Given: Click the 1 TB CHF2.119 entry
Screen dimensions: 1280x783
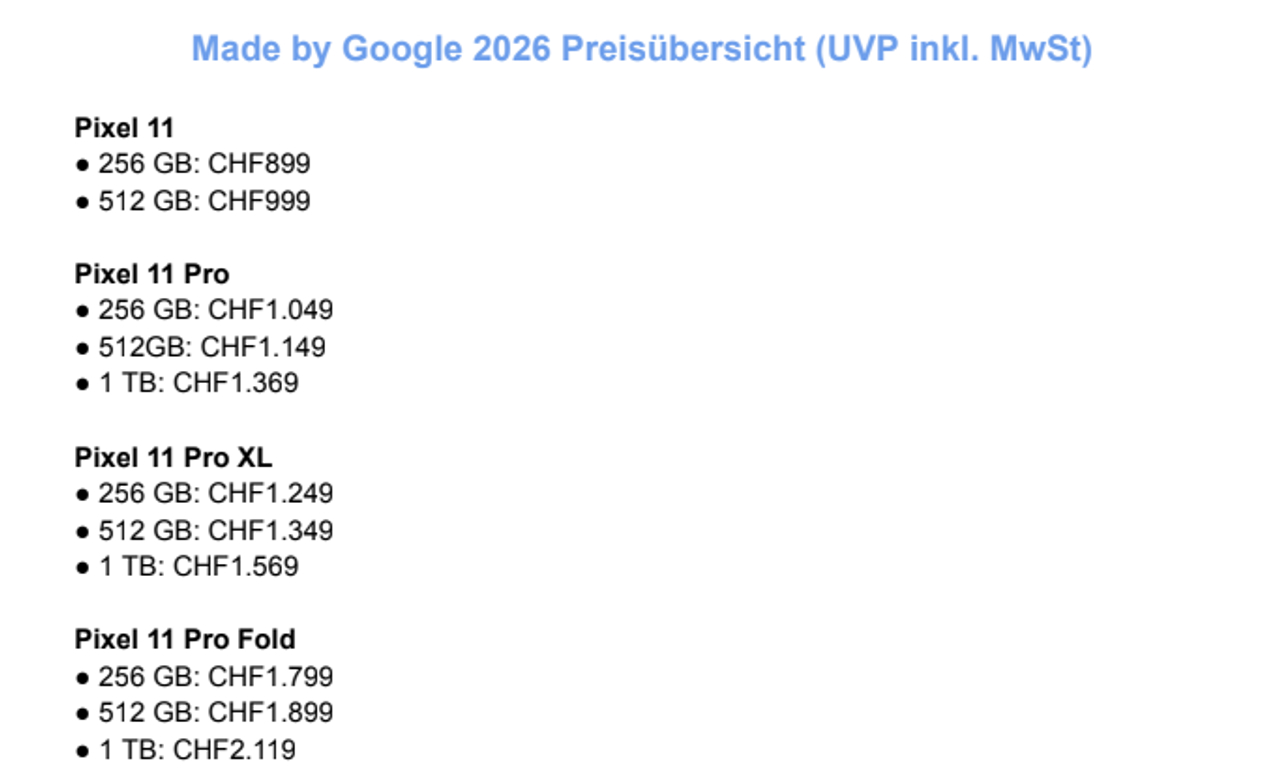Looking at the screenshot, I should tap(186, 750).
